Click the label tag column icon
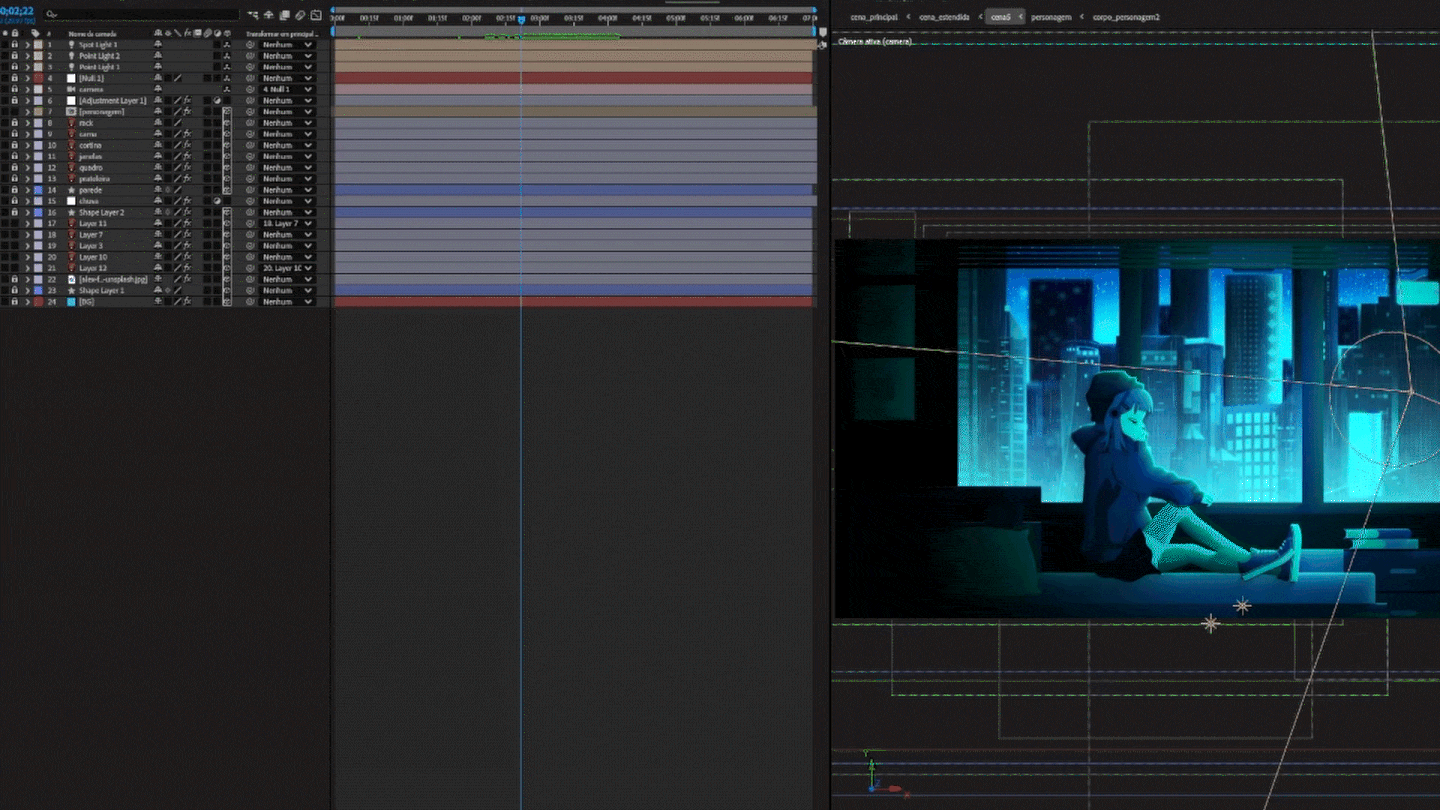This screenshot has width=1440, height=810. pyautogui.click(x=35, y=33)
